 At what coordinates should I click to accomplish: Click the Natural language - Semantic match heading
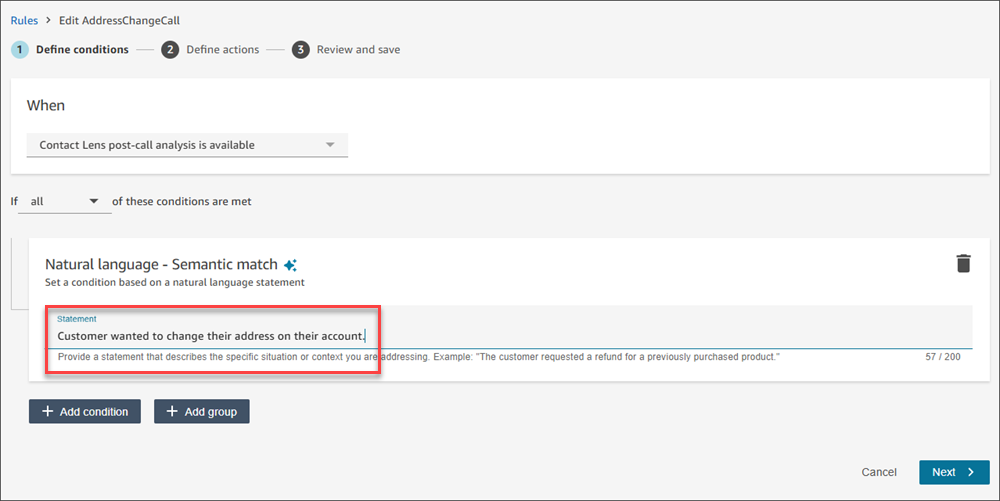(162, 265)
